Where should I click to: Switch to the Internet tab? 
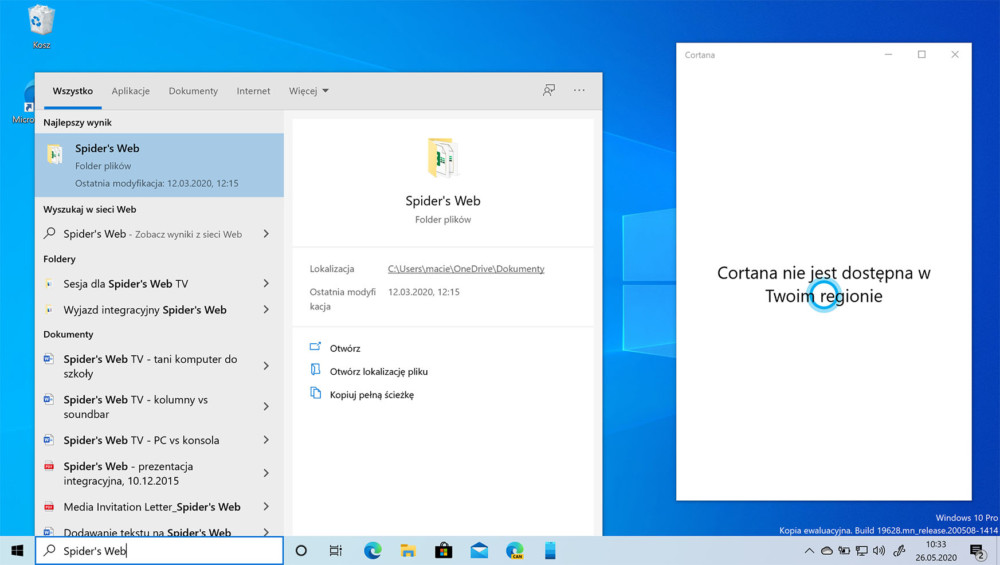[x=253, y=91]
